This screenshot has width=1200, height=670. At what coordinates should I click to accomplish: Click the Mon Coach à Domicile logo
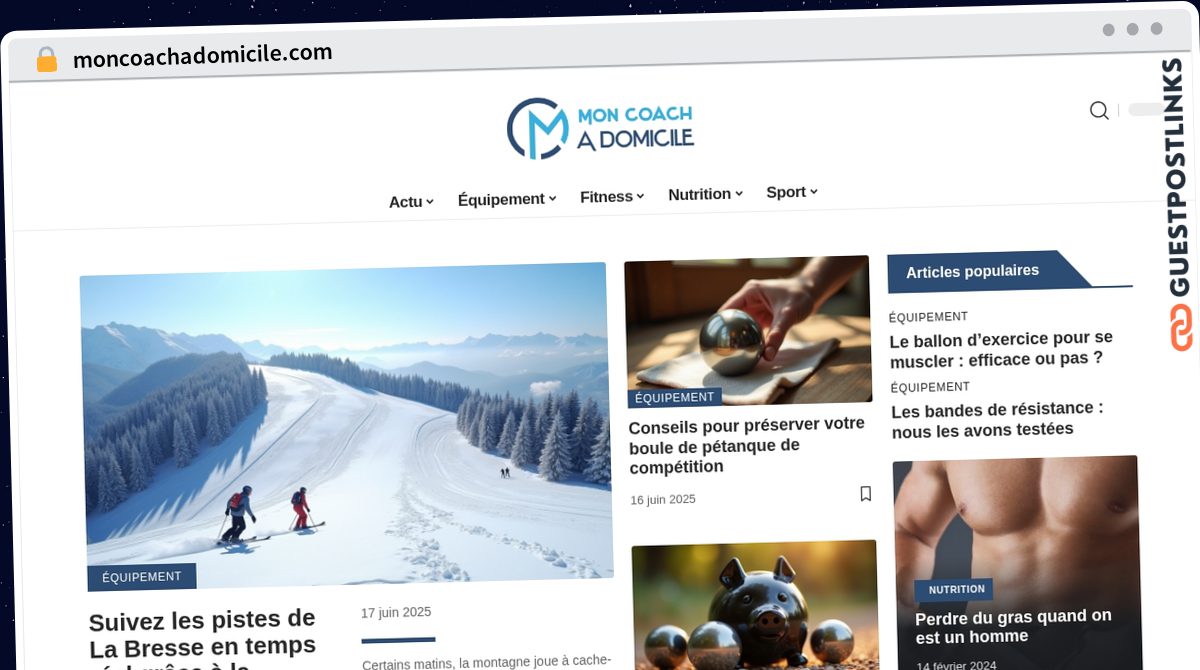[x=600, y=128]
